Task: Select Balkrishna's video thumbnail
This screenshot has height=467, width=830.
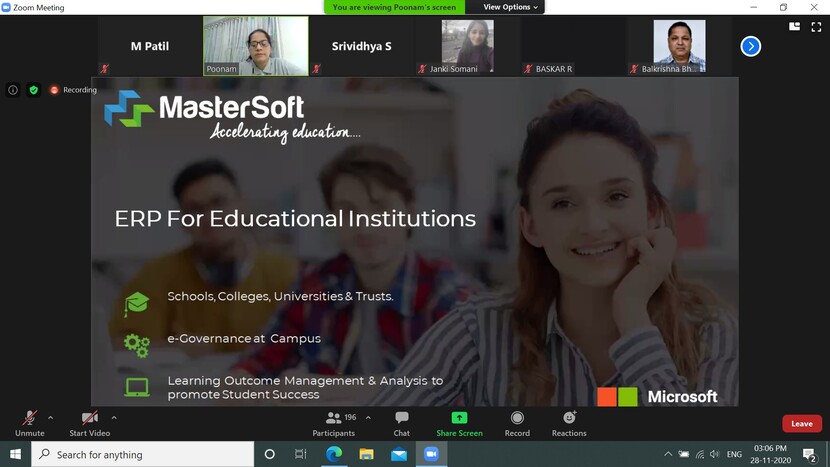Action: 679,45
